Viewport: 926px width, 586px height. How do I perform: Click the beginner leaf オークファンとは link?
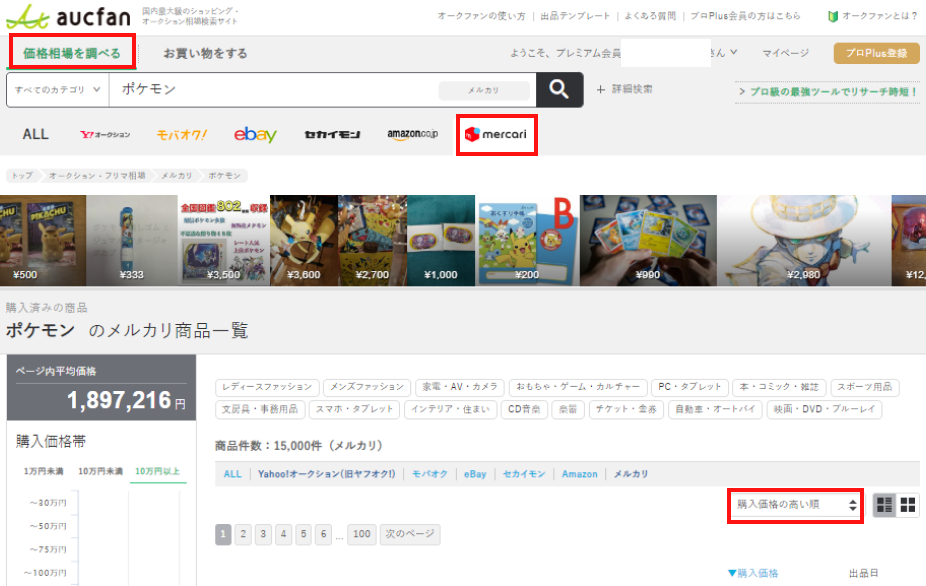873,16
